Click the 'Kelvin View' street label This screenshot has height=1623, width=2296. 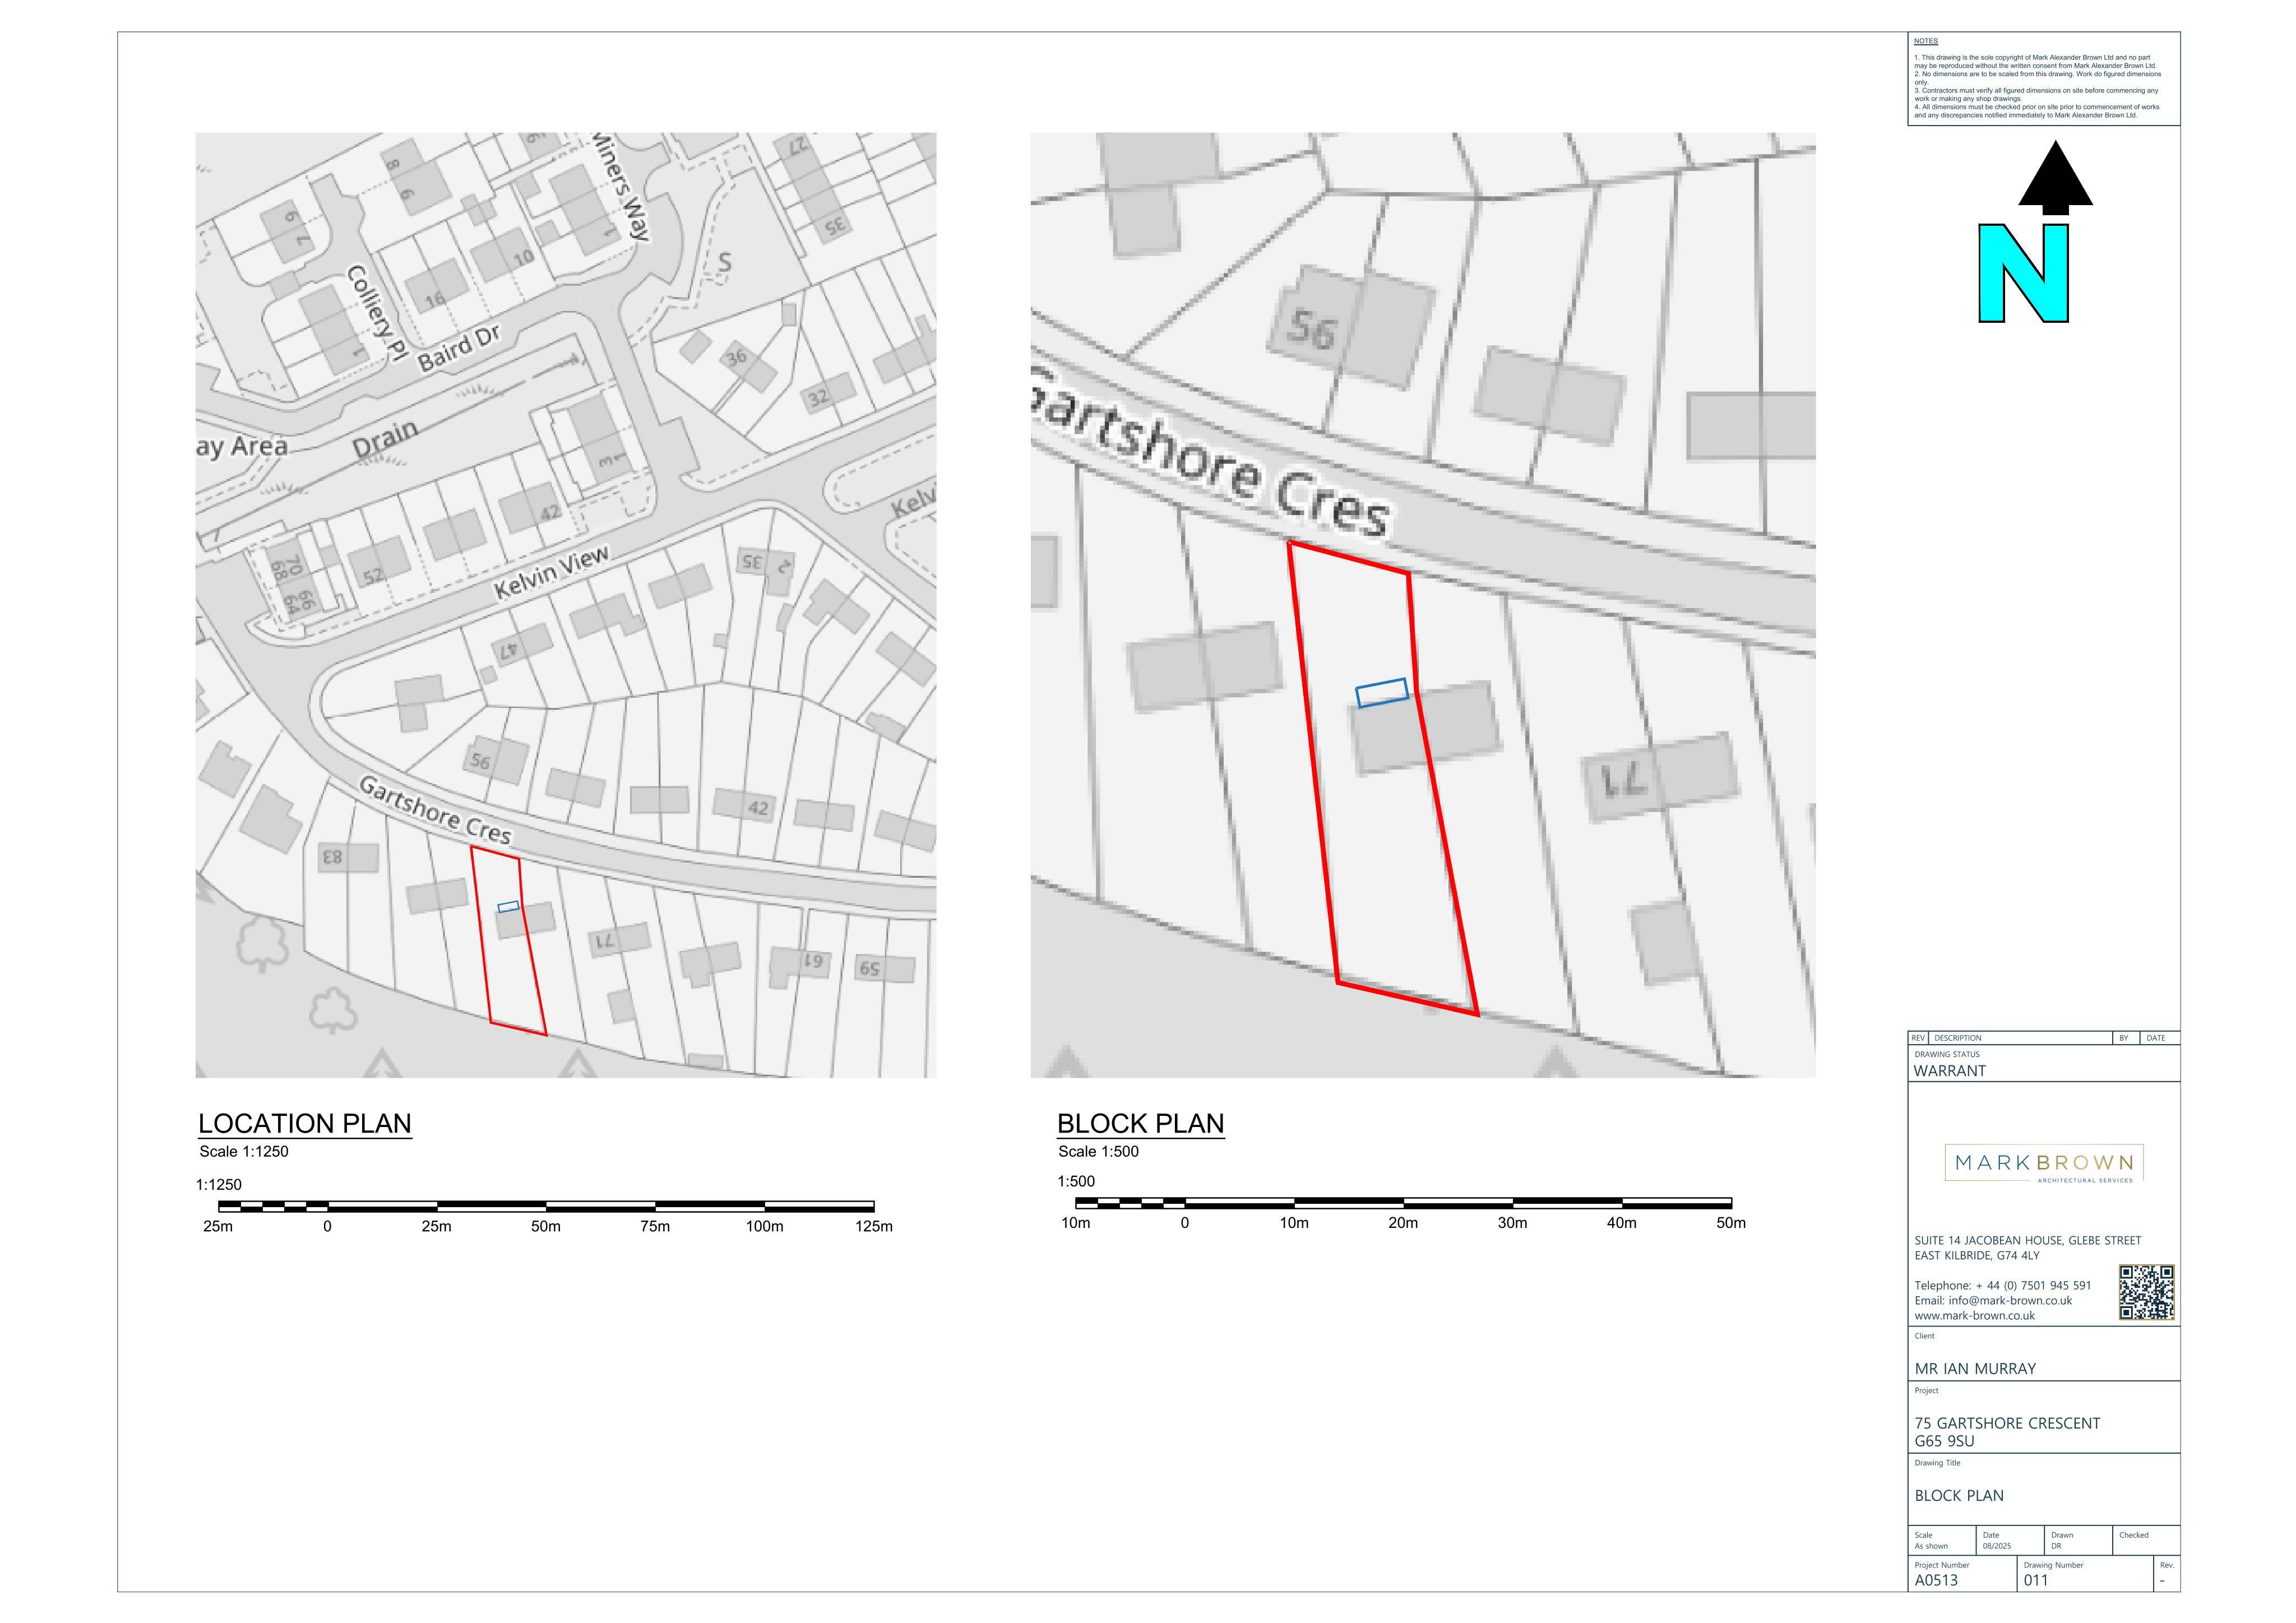(552, 573)
